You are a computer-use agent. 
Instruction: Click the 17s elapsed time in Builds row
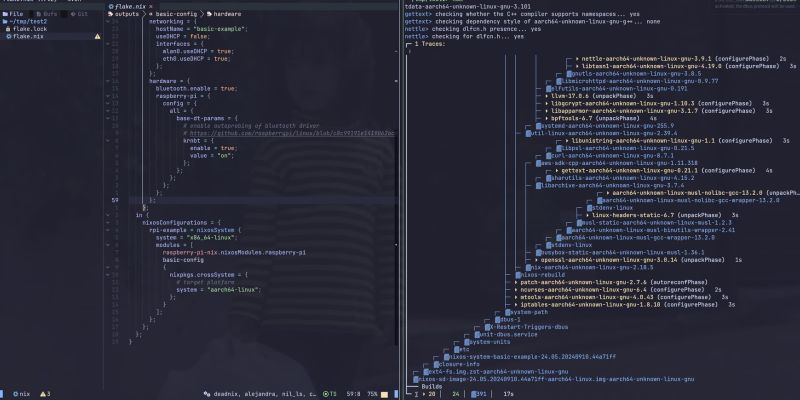pos(508,394)
